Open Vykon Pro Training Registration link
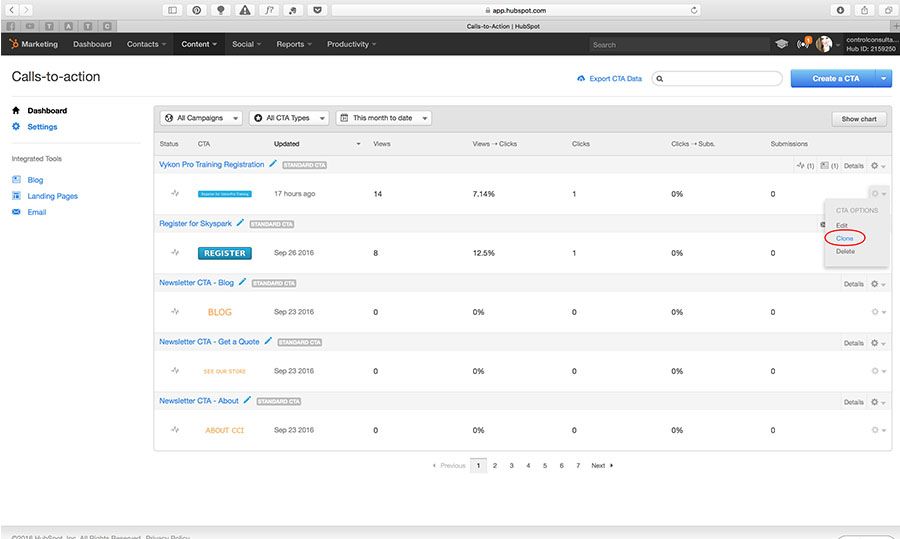This screenshot has width=900, height=539. pyautogui.click(x=211, y=164)
